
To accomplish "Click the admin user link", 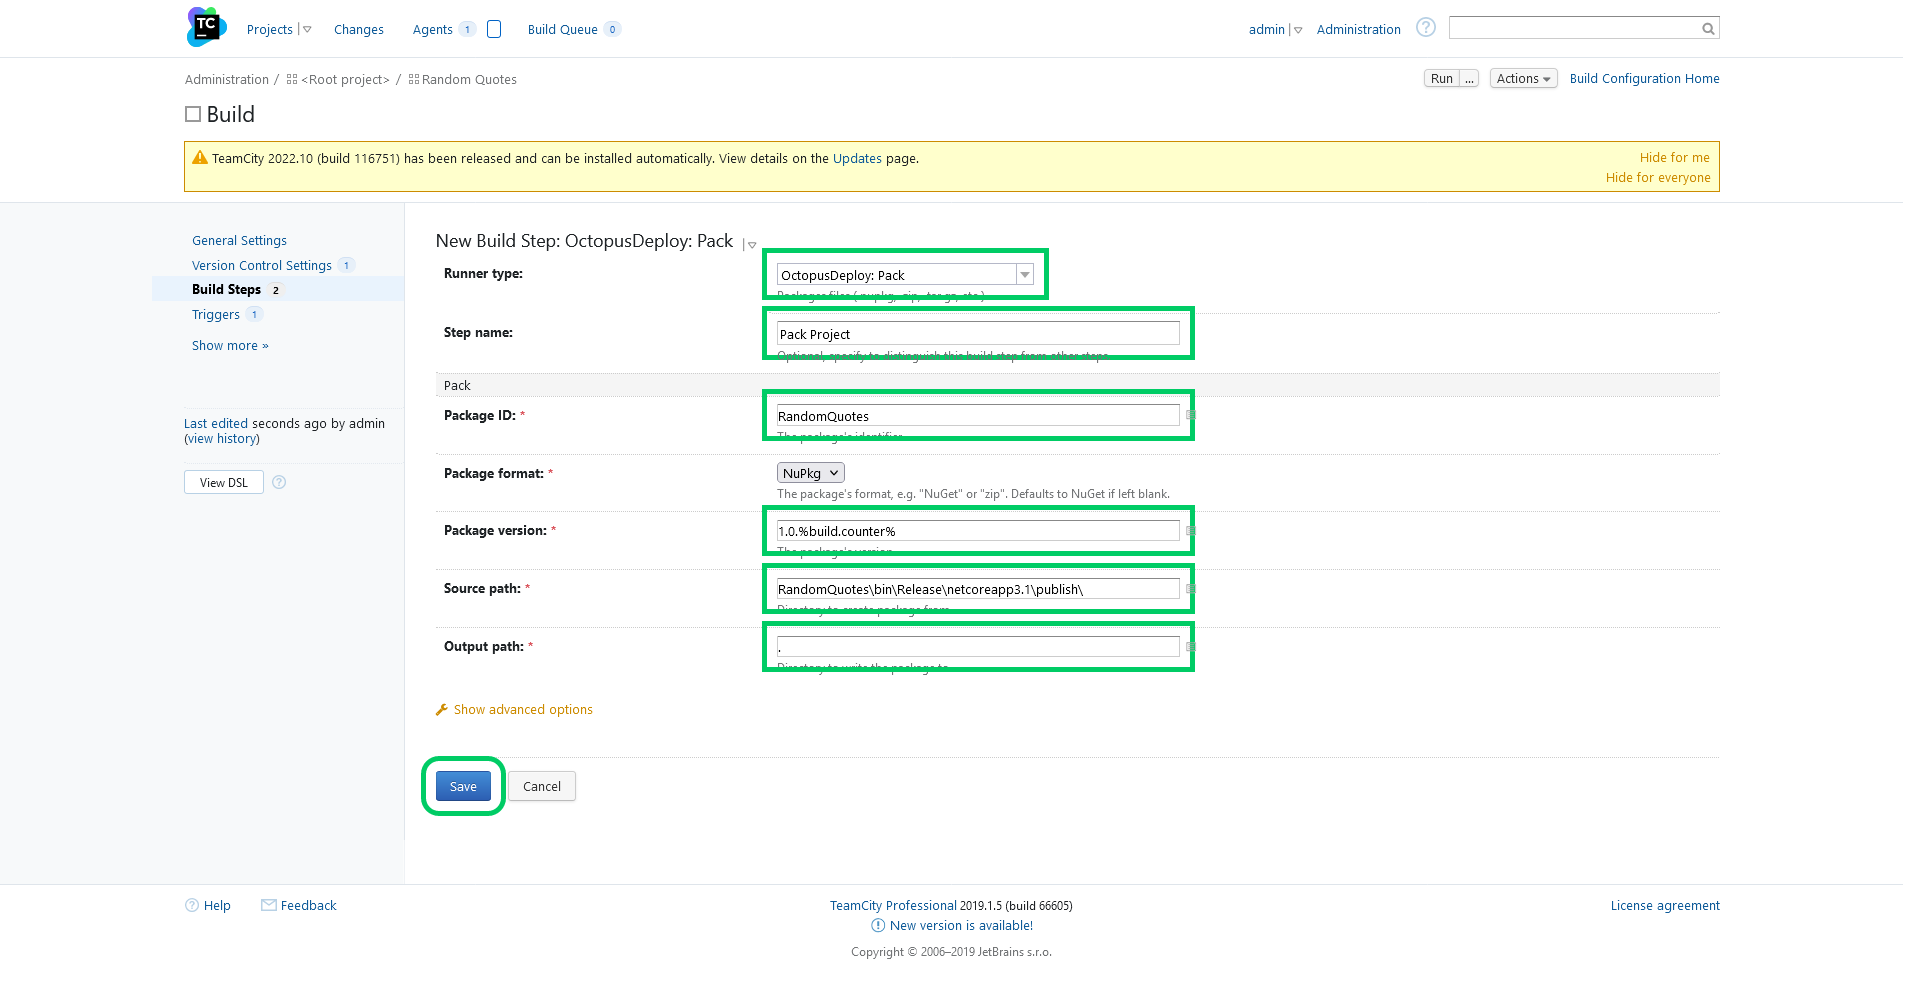I will 1267,30.
